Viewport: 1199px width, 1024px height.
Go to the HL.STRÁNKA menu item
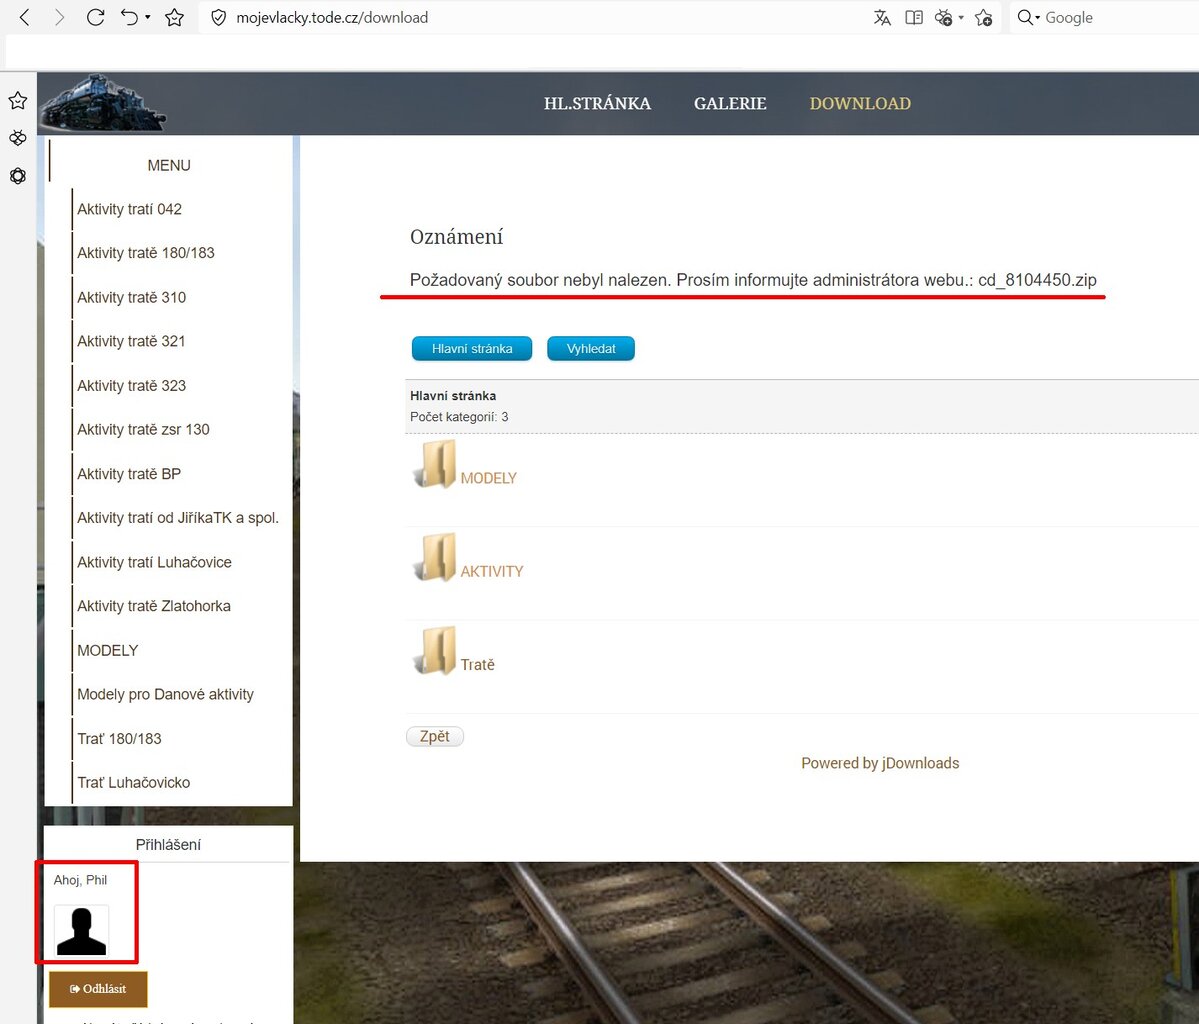[597, 103]
